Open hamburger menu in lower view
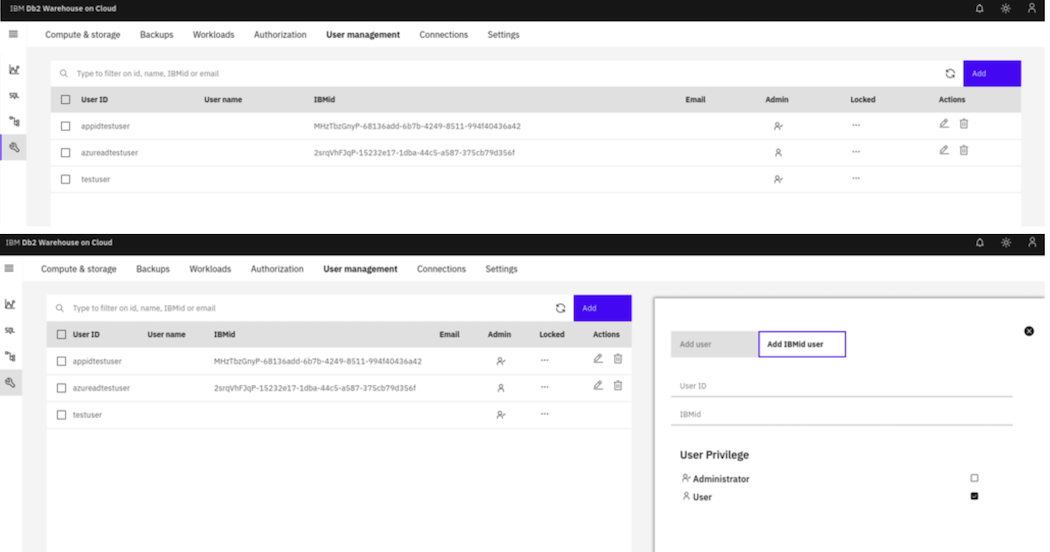This screenshot has height=552, width=1050. click(x=9, y=268)
